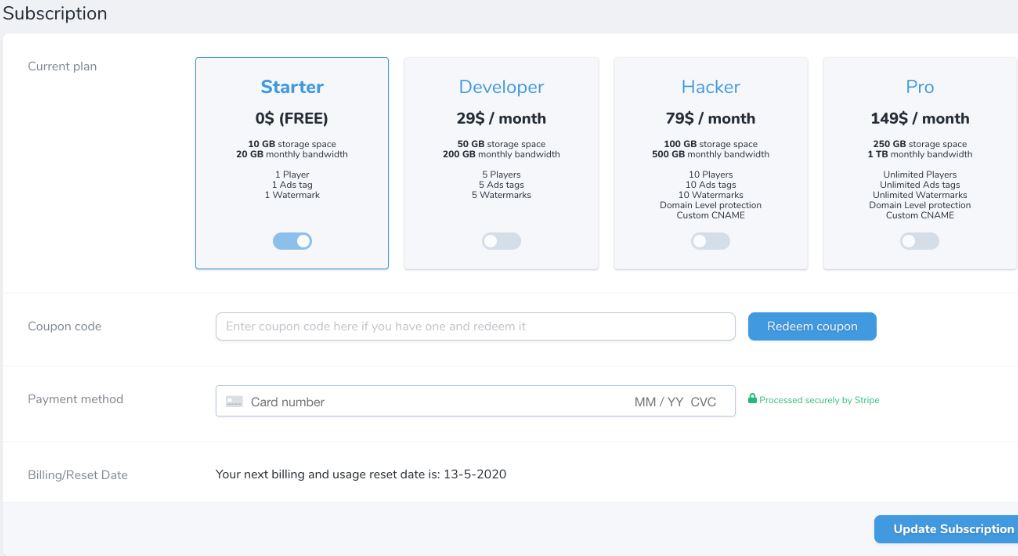Viewport: 1018px width, 556px height.
Task: Click 'Domain Level protection' in Pro card
Action: [920, 205]
